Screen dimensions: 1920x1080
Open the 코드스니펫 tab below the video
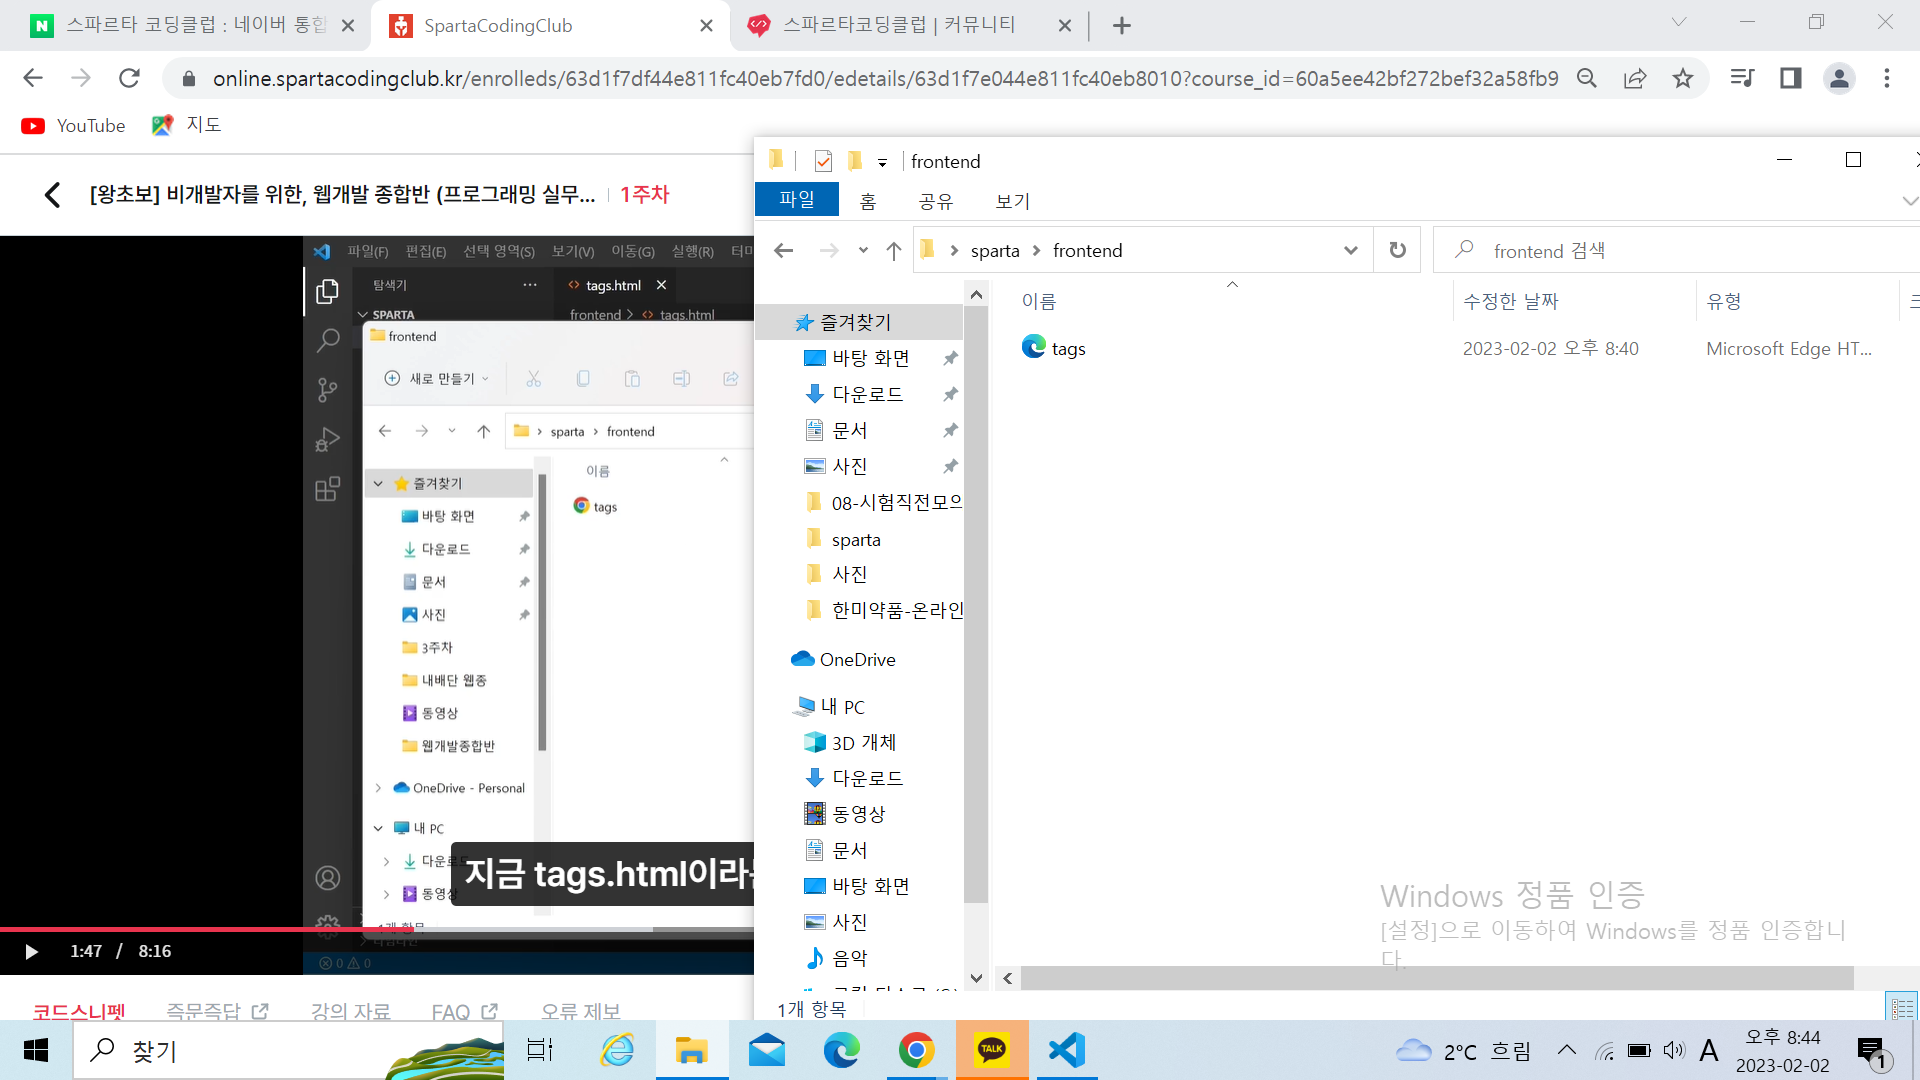[79, 1011]
